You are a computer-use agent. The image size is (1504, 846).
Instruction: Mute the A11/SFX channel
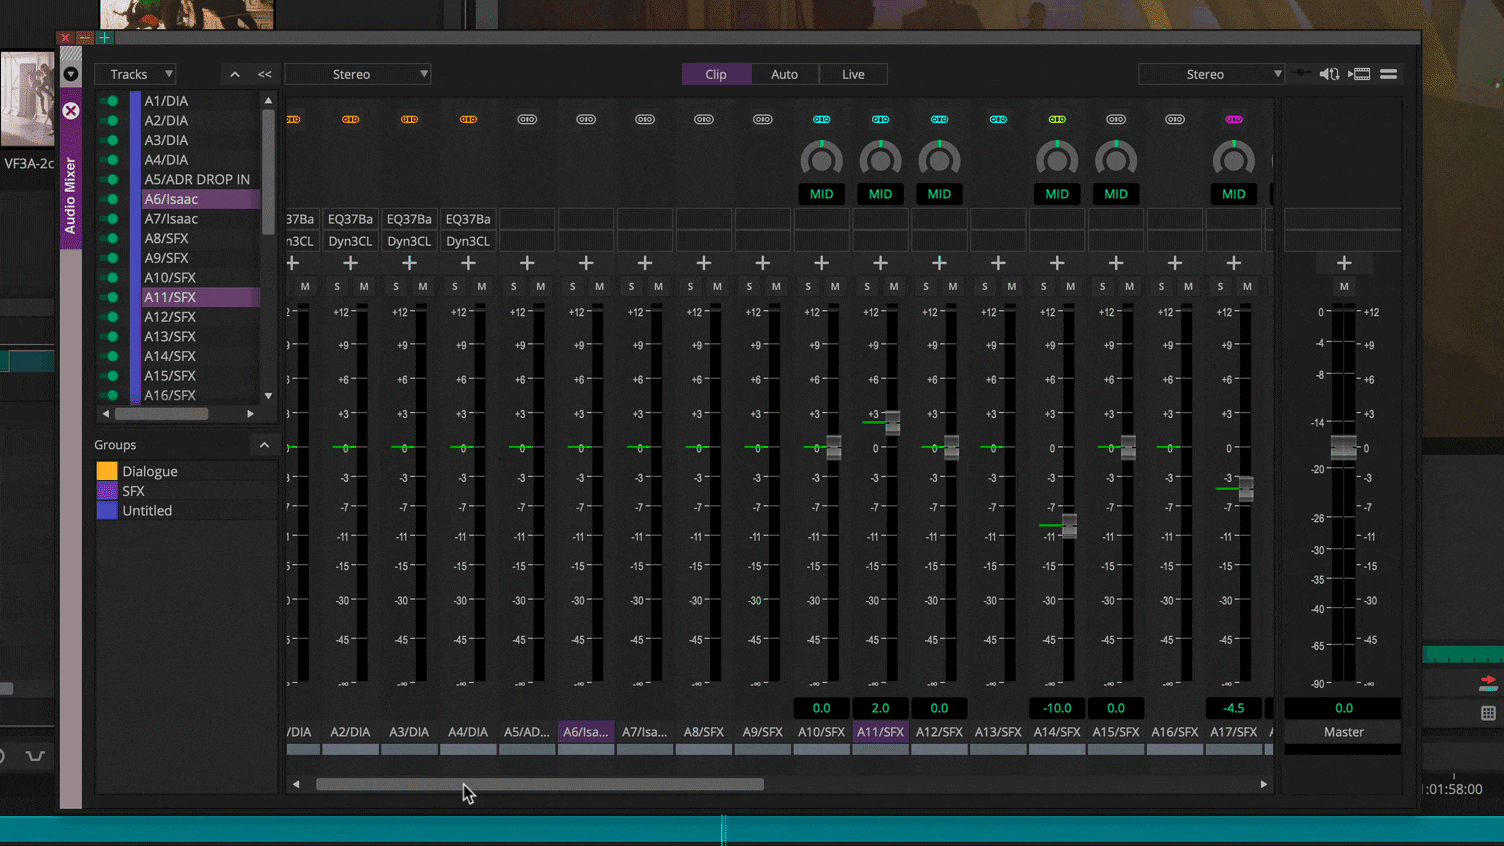pos(894,287)
